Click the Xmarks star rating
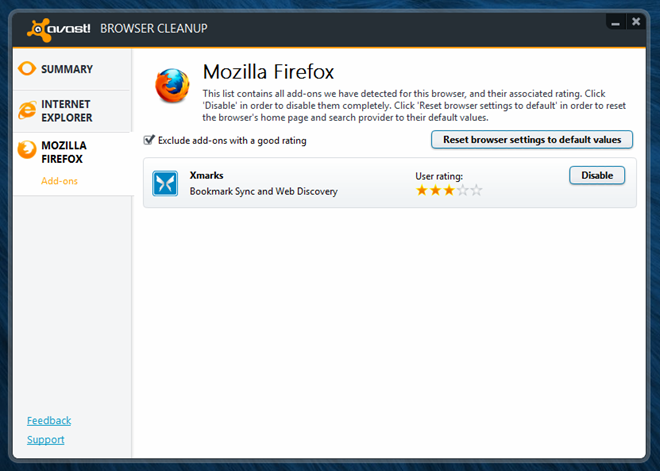 (x=449, y=191)
